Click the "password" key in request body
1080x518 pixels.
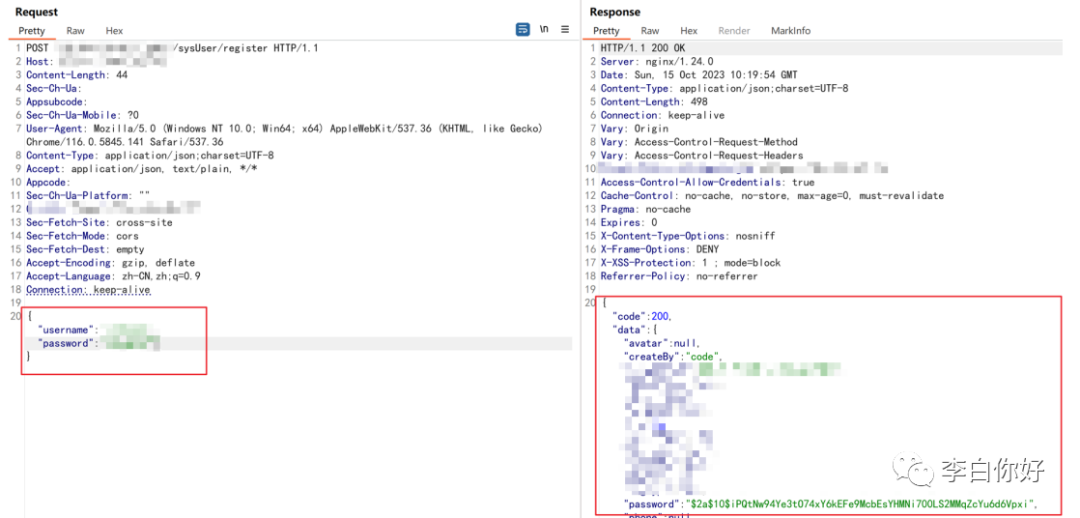point(63,343)
